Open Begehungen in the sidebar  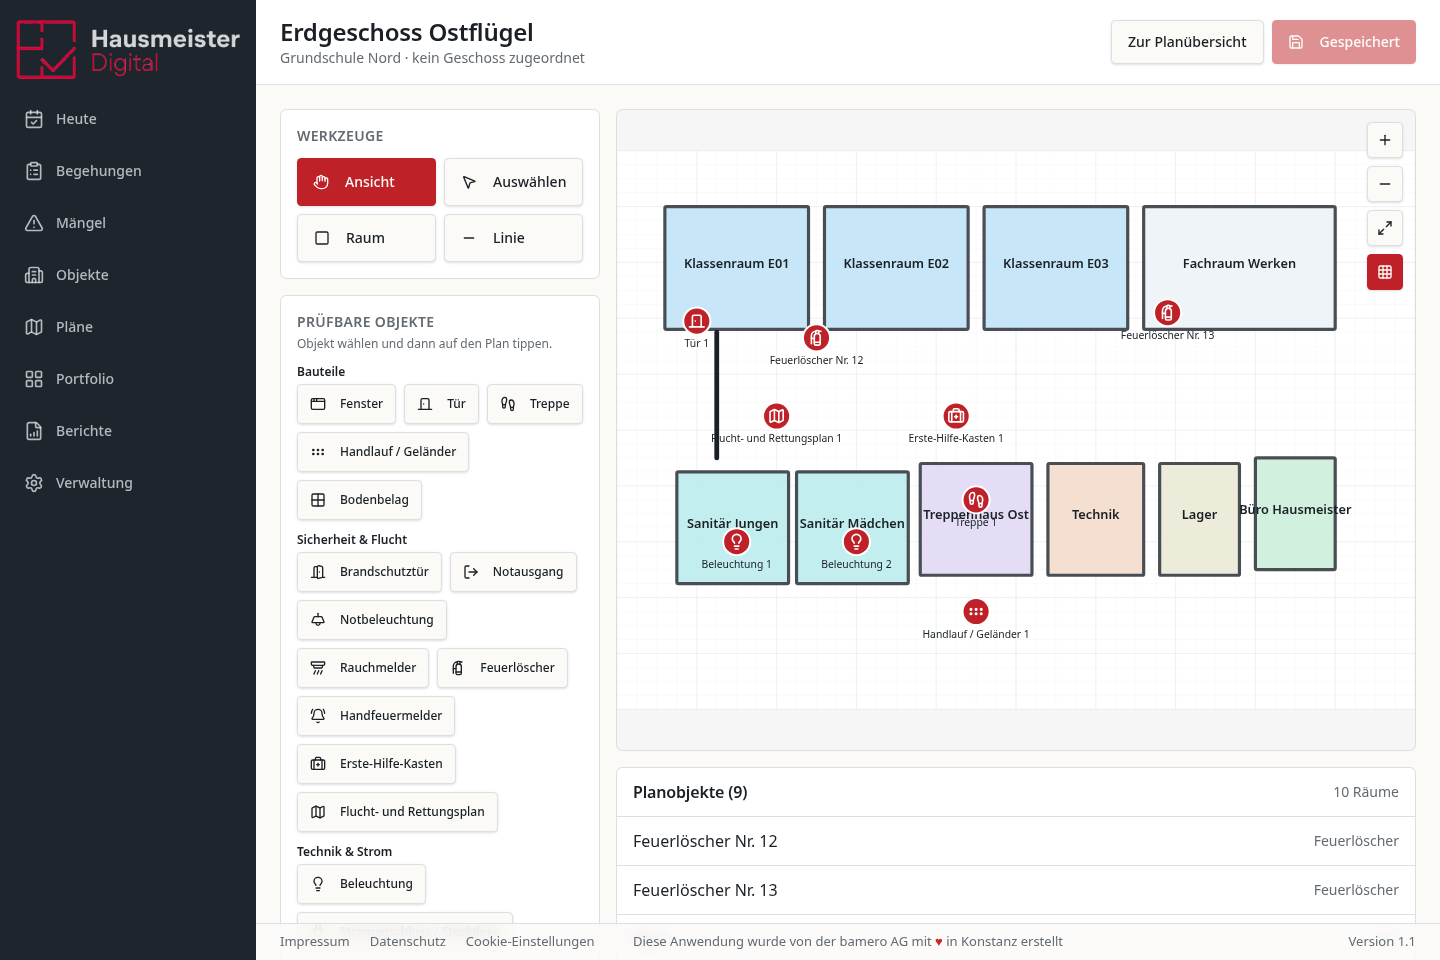128,171
